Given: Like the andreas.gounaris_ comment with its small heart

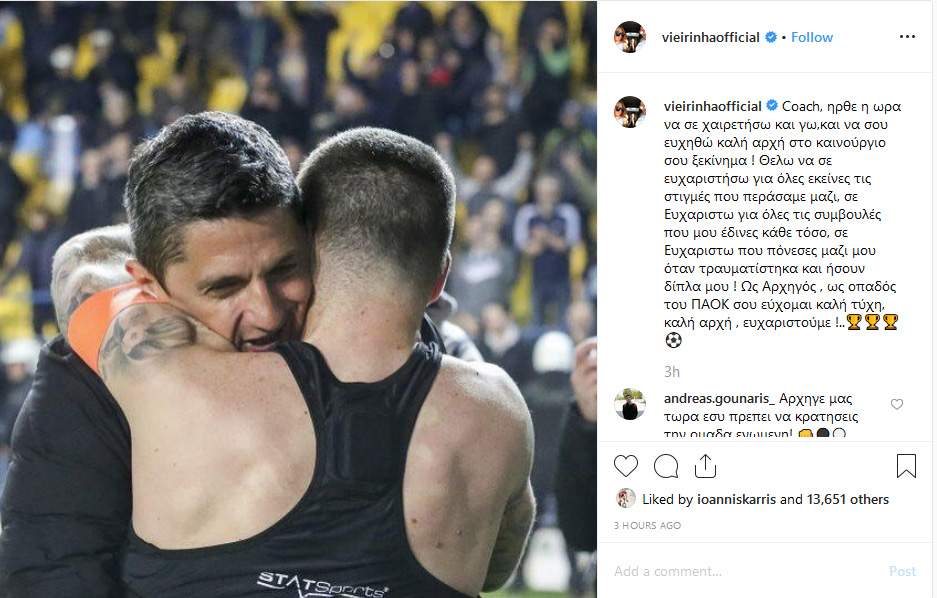Looking at the screenshot, I should point(896,404).
